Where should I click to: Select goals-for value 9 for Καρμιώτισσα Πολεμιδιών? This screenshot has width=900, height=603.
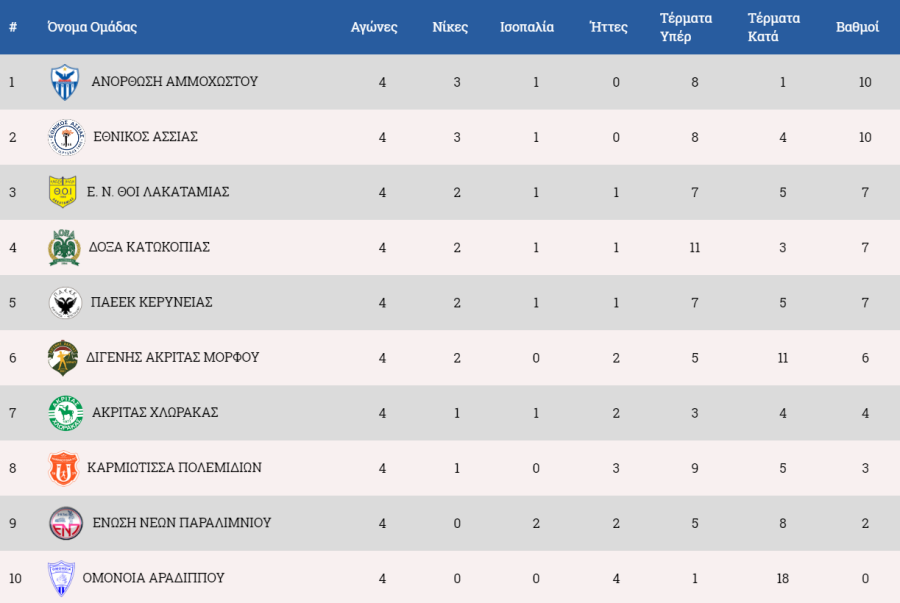pos(695,468)
